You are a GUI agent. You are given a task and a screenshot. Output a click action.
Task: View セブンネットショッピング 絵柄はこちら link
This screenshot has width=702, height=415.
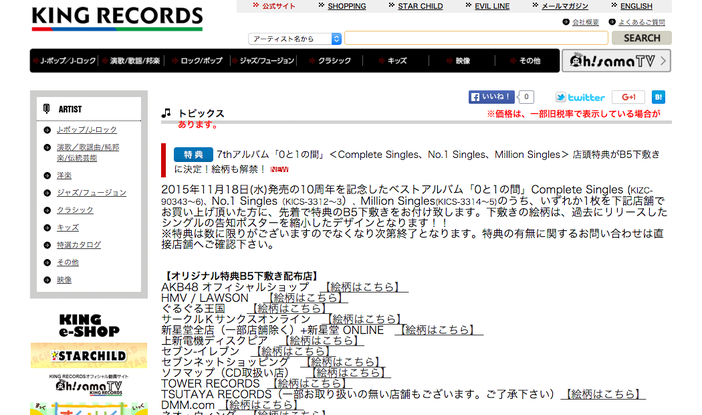[343, 362]
